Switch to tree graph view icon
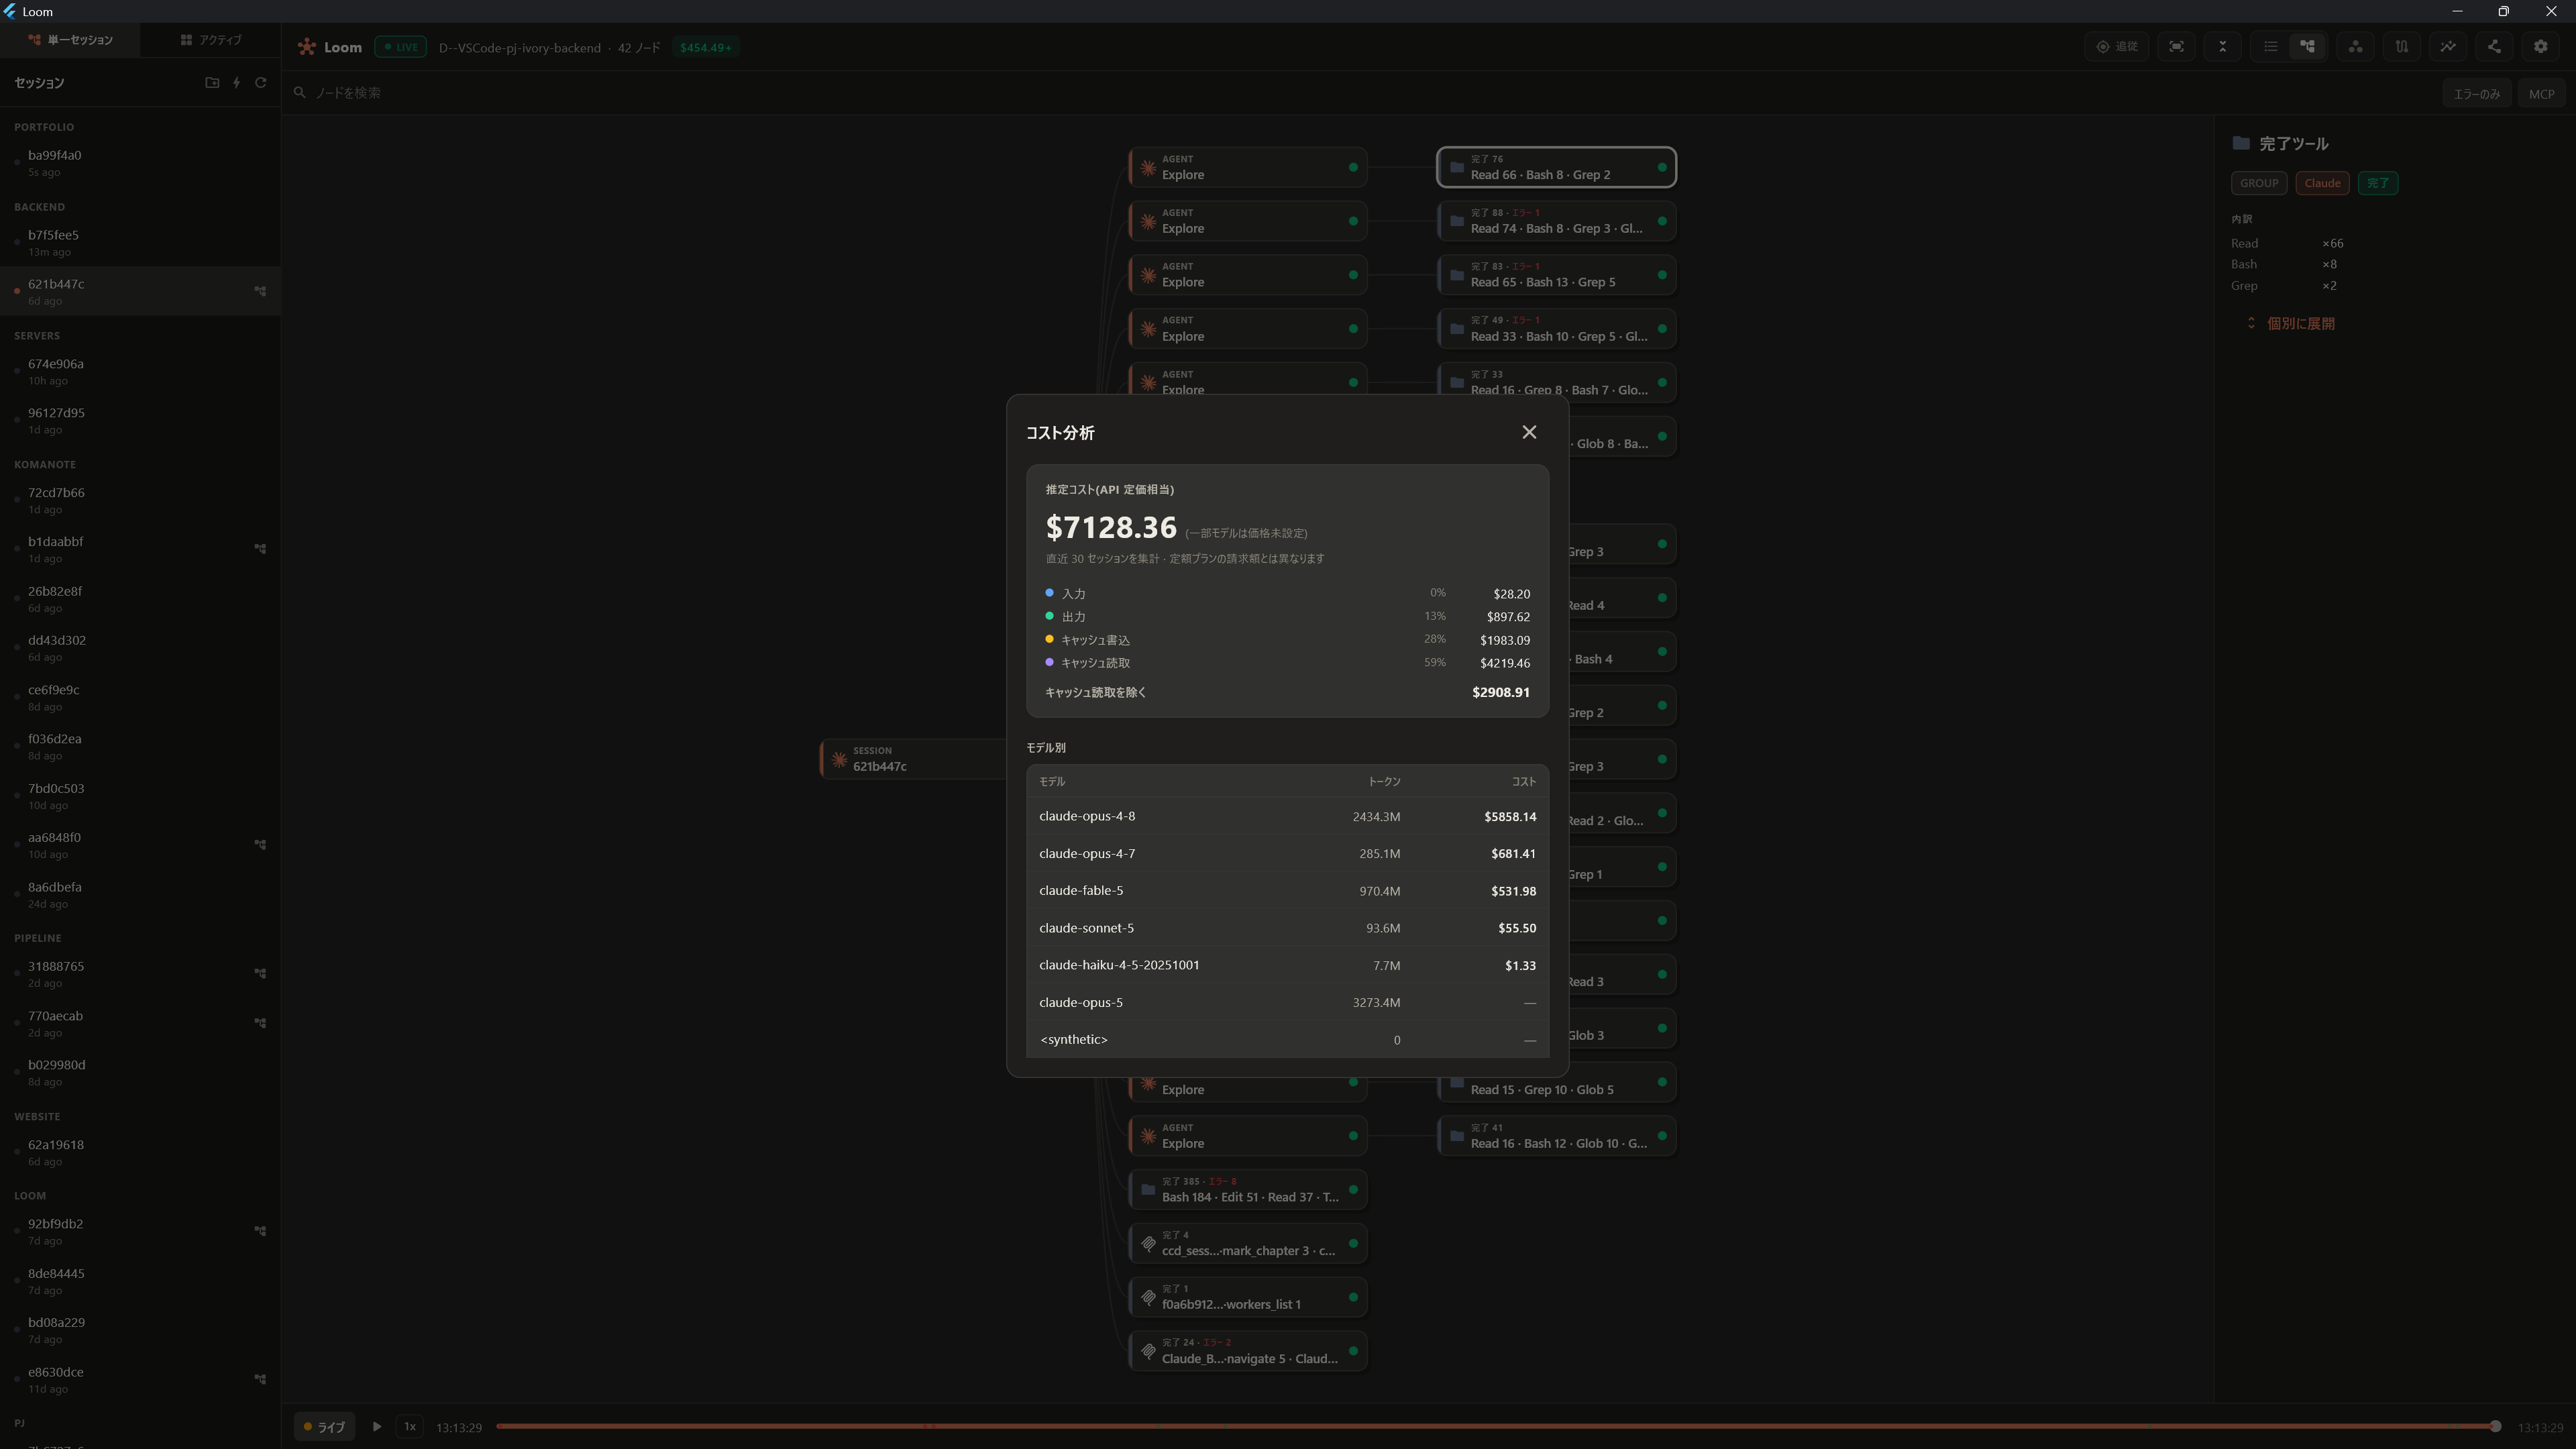The height and width of the screenshot is (1449, 2576). [2308, 47]
